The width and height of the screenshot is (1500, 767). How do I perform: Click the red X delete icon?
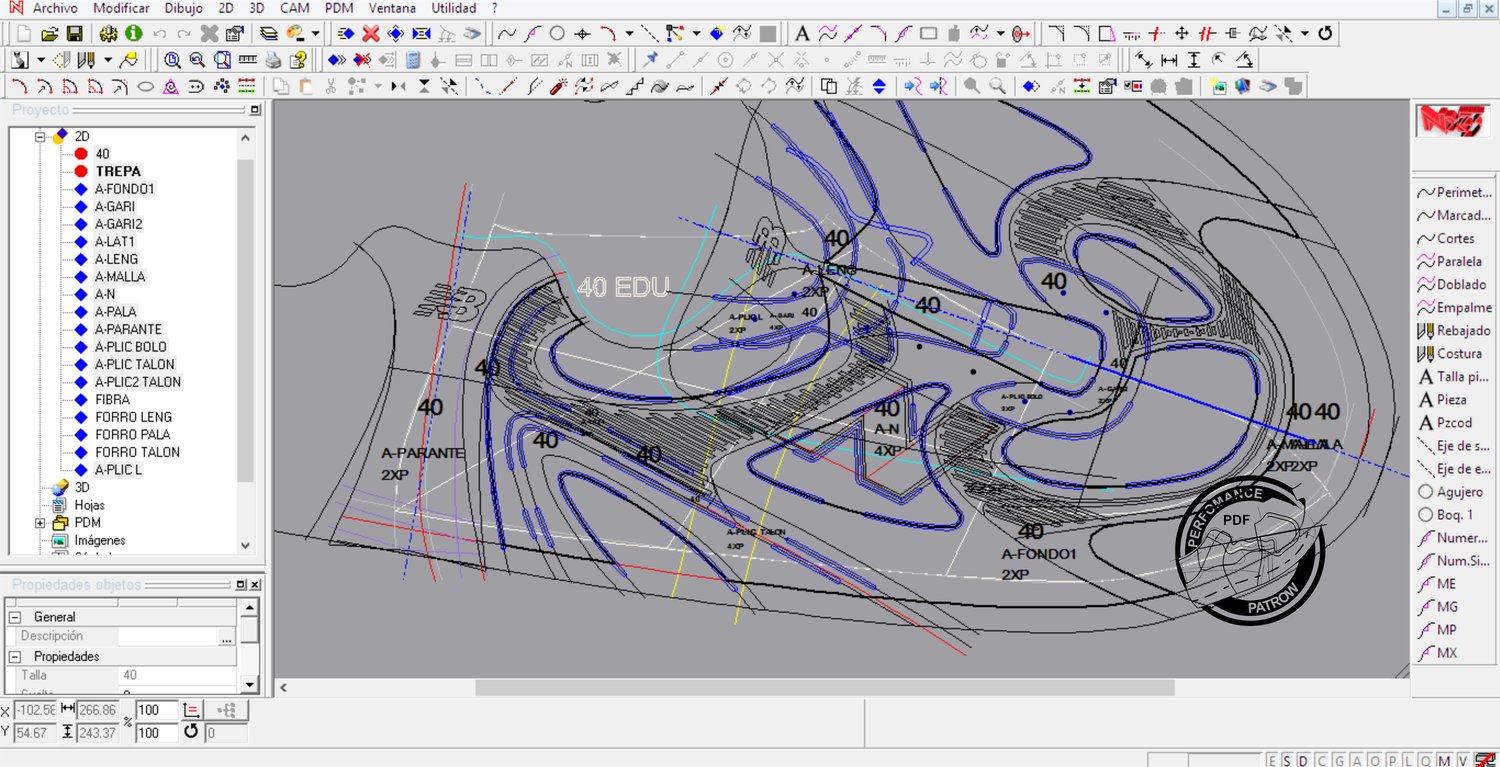tap(370, 34)
